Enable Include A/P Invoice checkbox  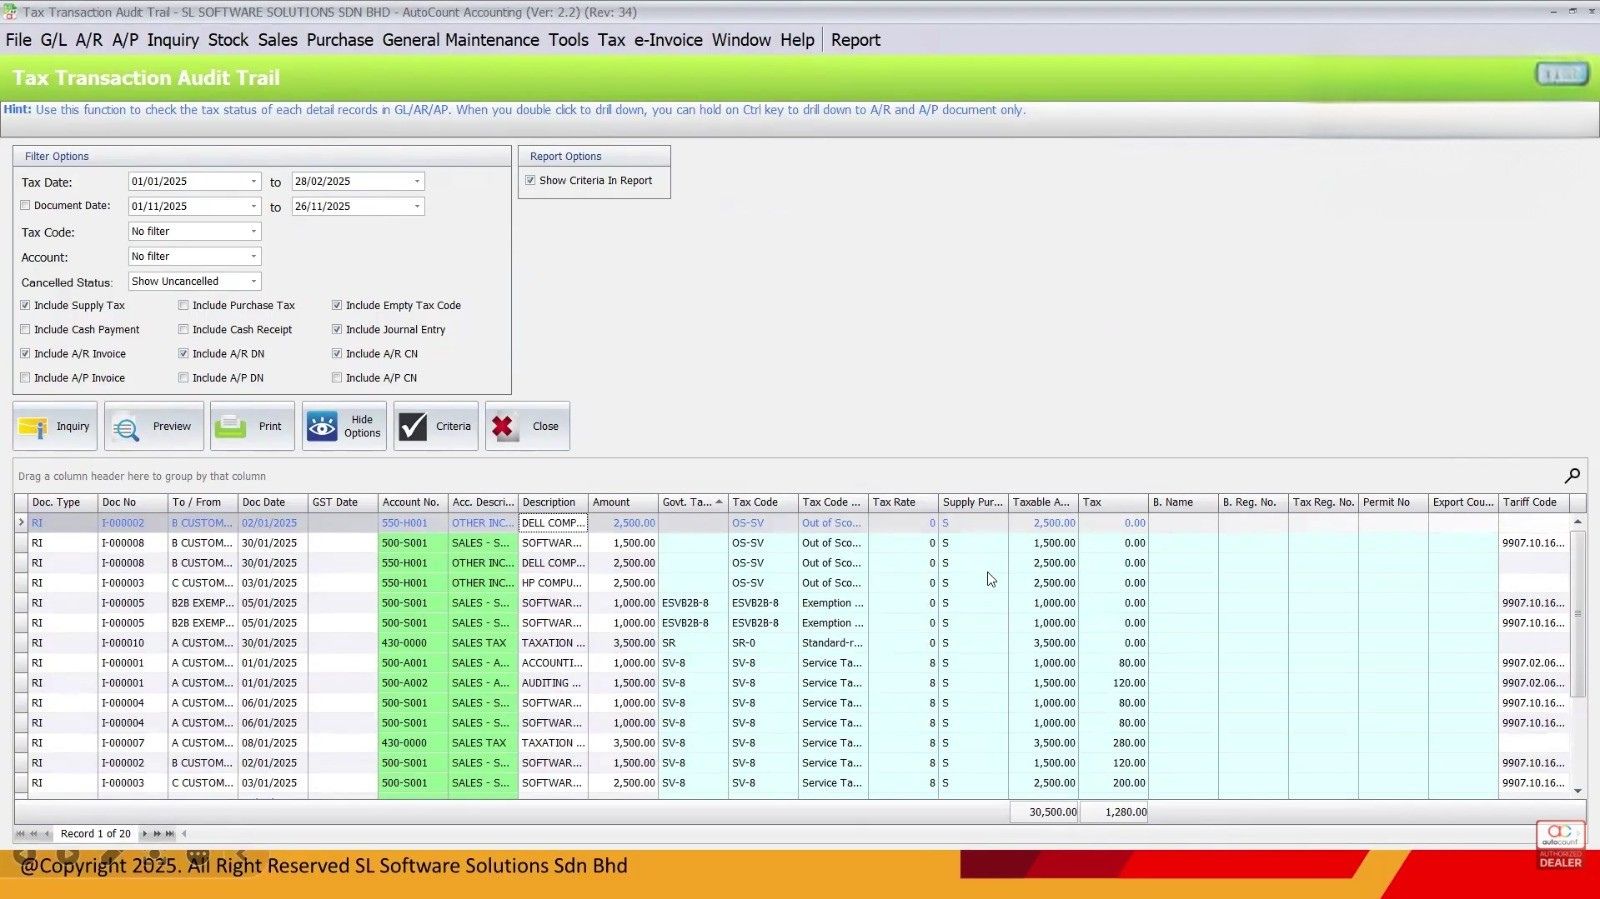tap(25, 378)
